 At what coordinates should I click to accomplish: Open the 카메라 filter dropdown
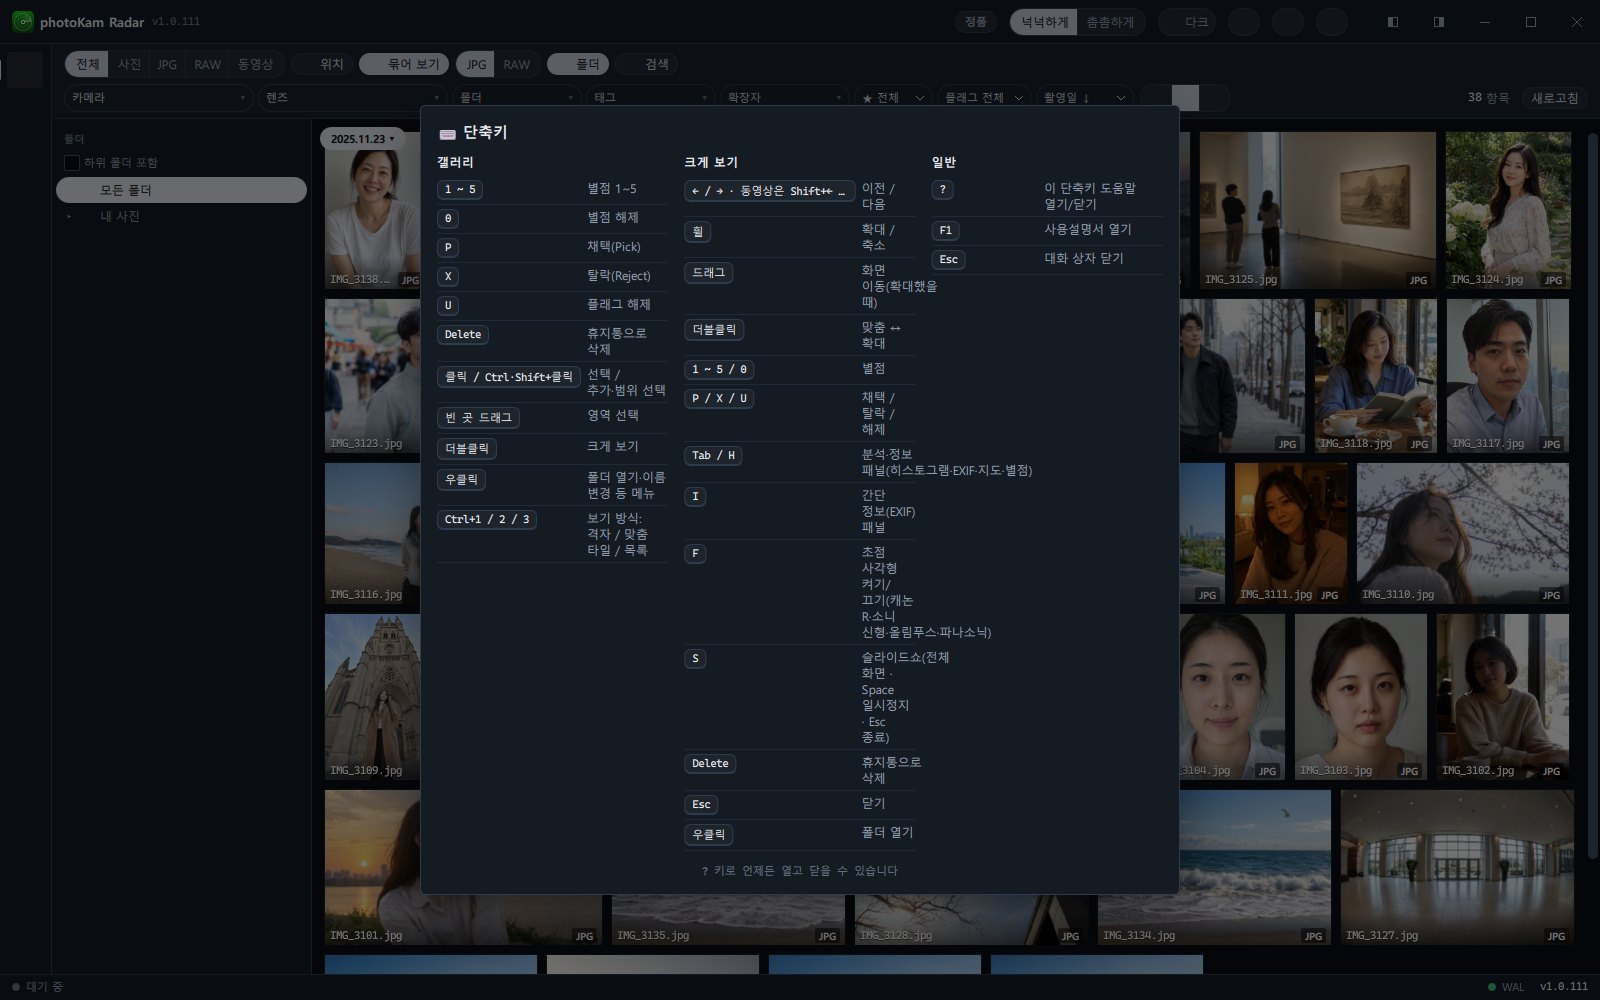[x=158, y=98]
